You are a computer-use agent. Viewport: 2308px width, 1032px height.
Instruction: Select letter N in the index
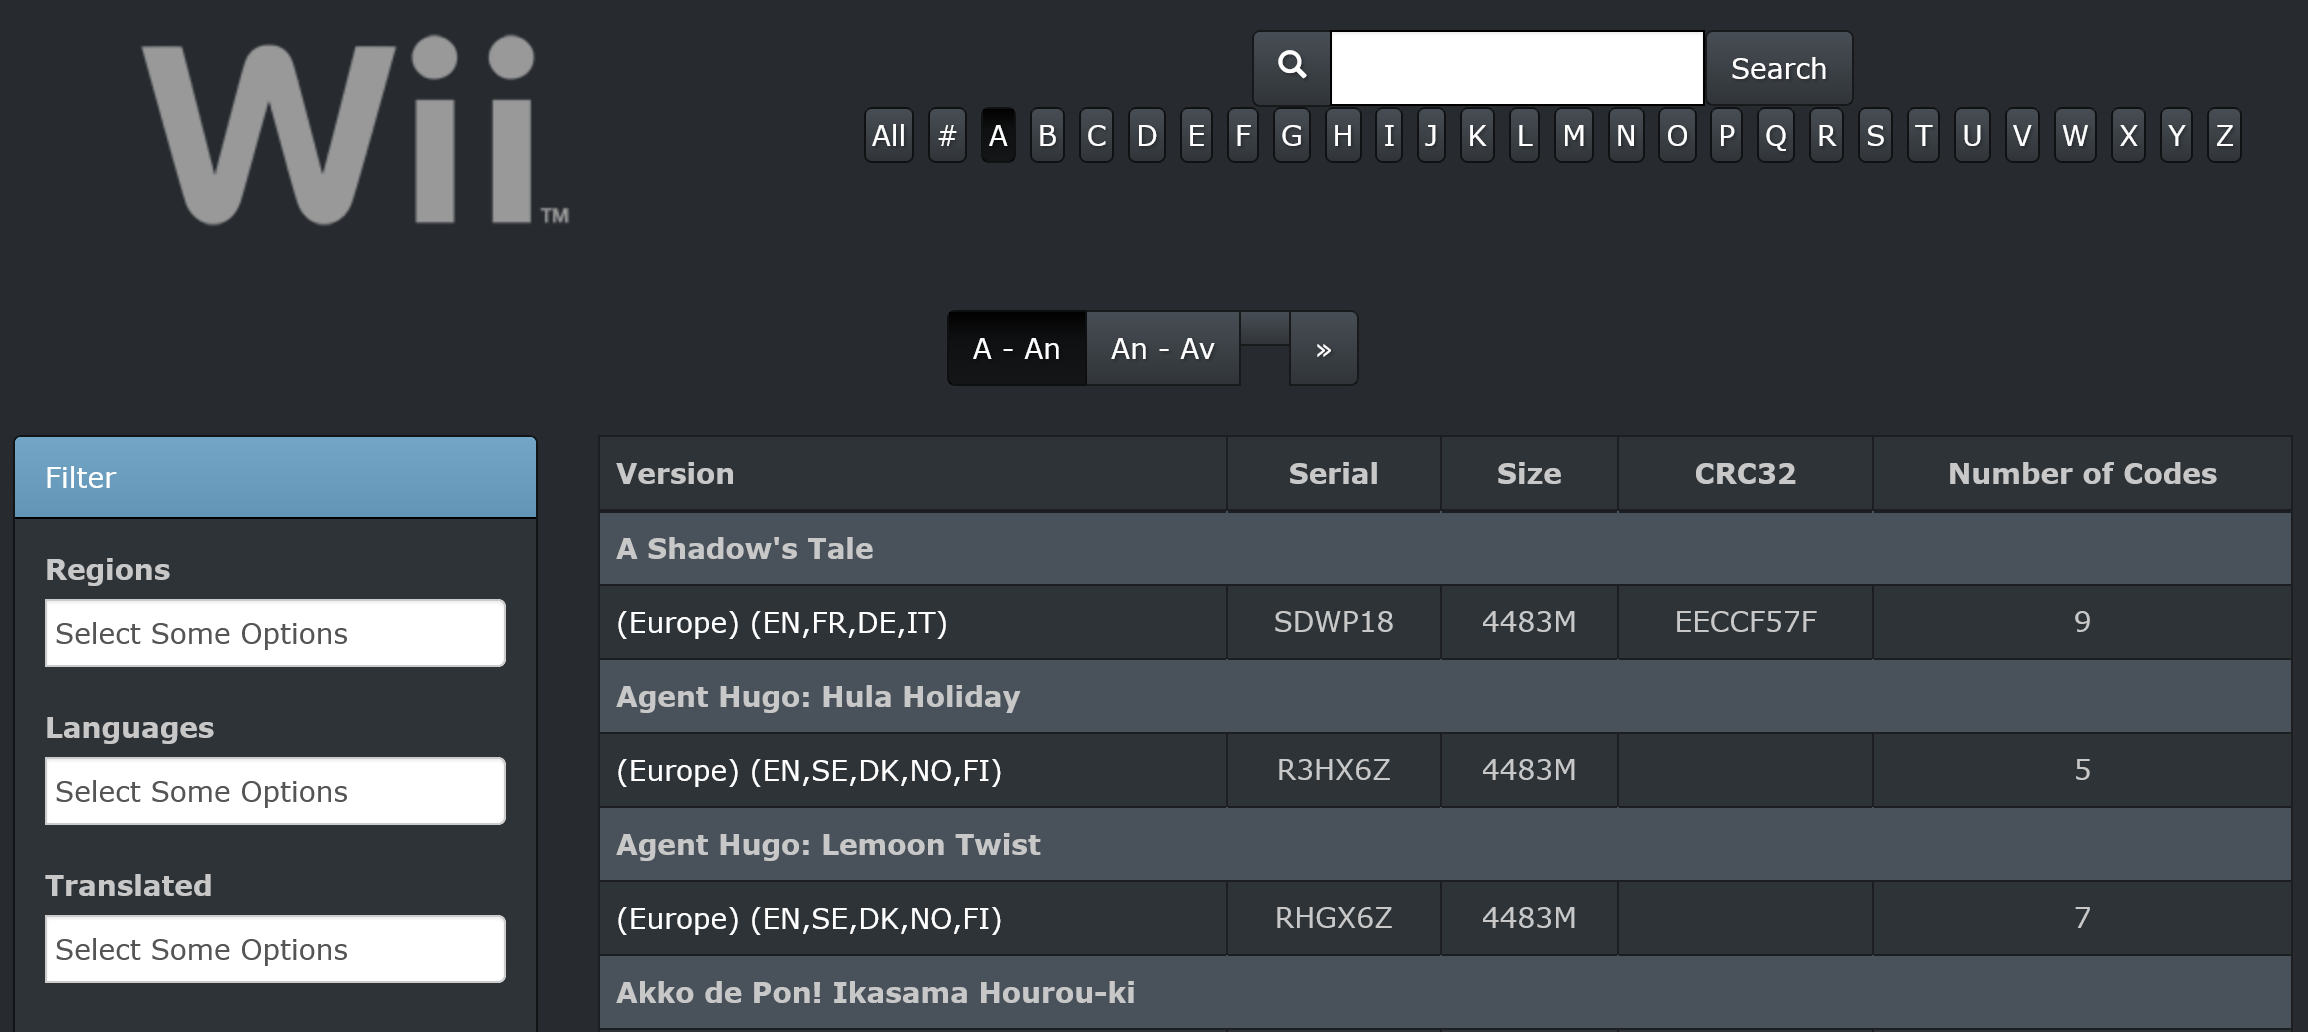point(1626,135)
